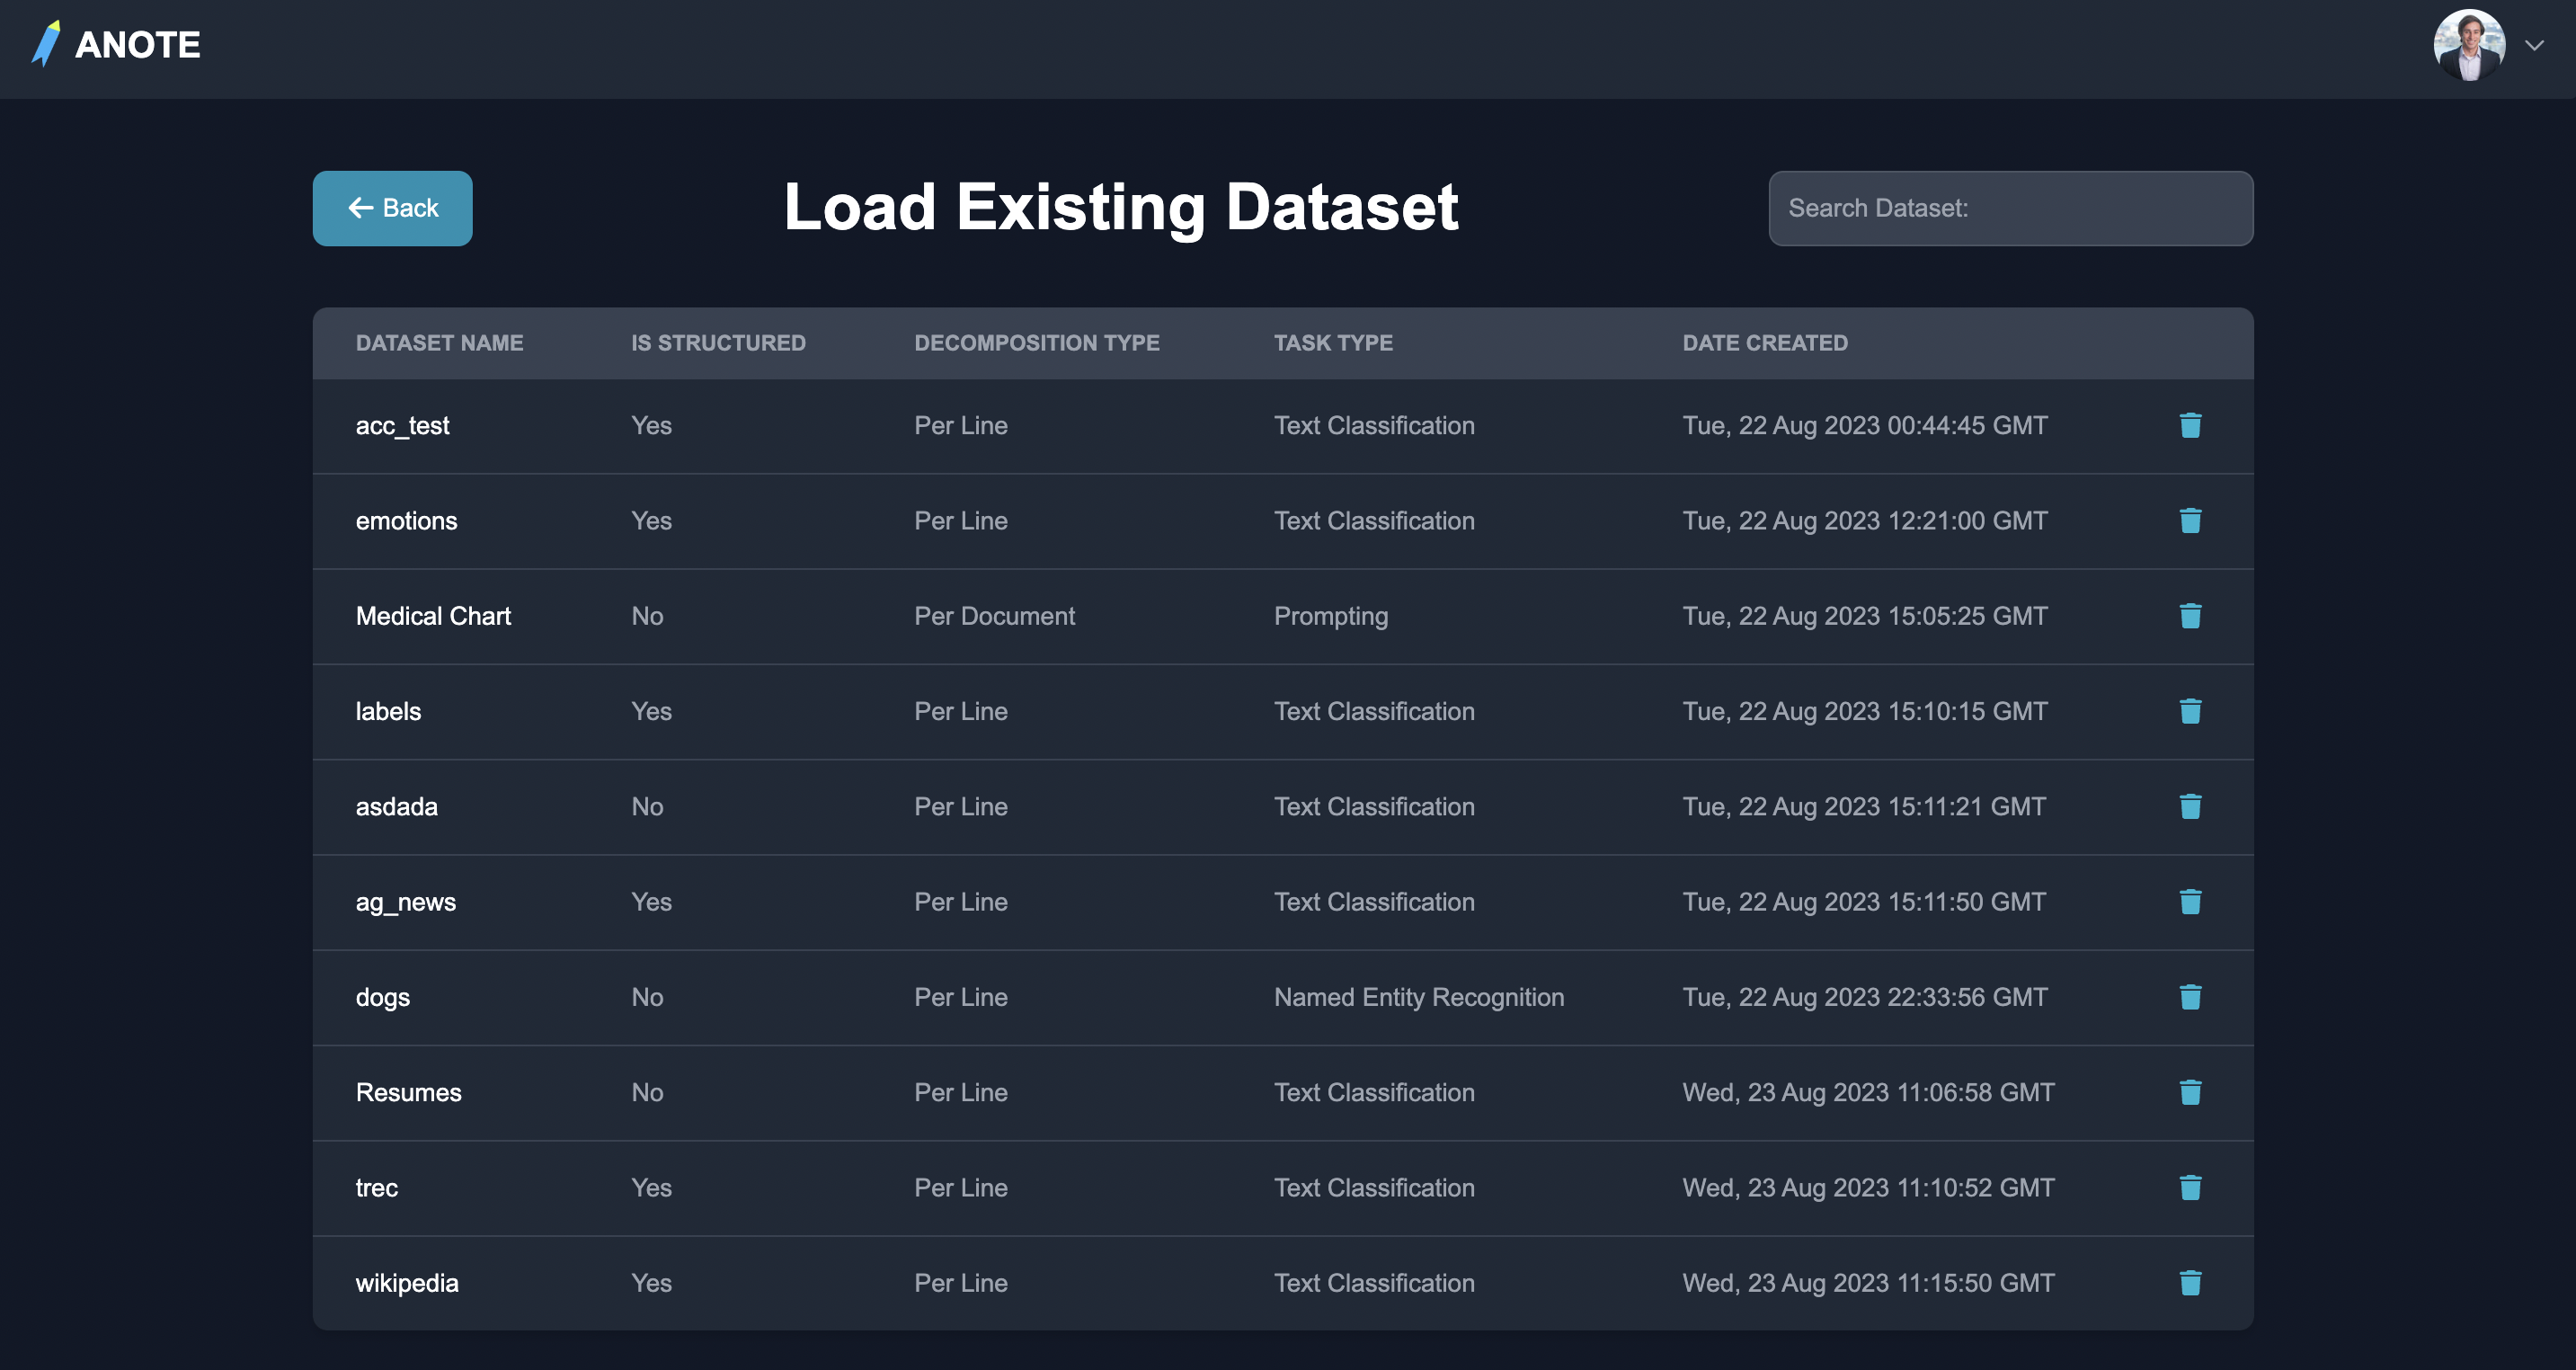Delete the acc_test dataset via trash icon
Viewport: 2576px width, 1370px height.
[x=2190, y=426]
